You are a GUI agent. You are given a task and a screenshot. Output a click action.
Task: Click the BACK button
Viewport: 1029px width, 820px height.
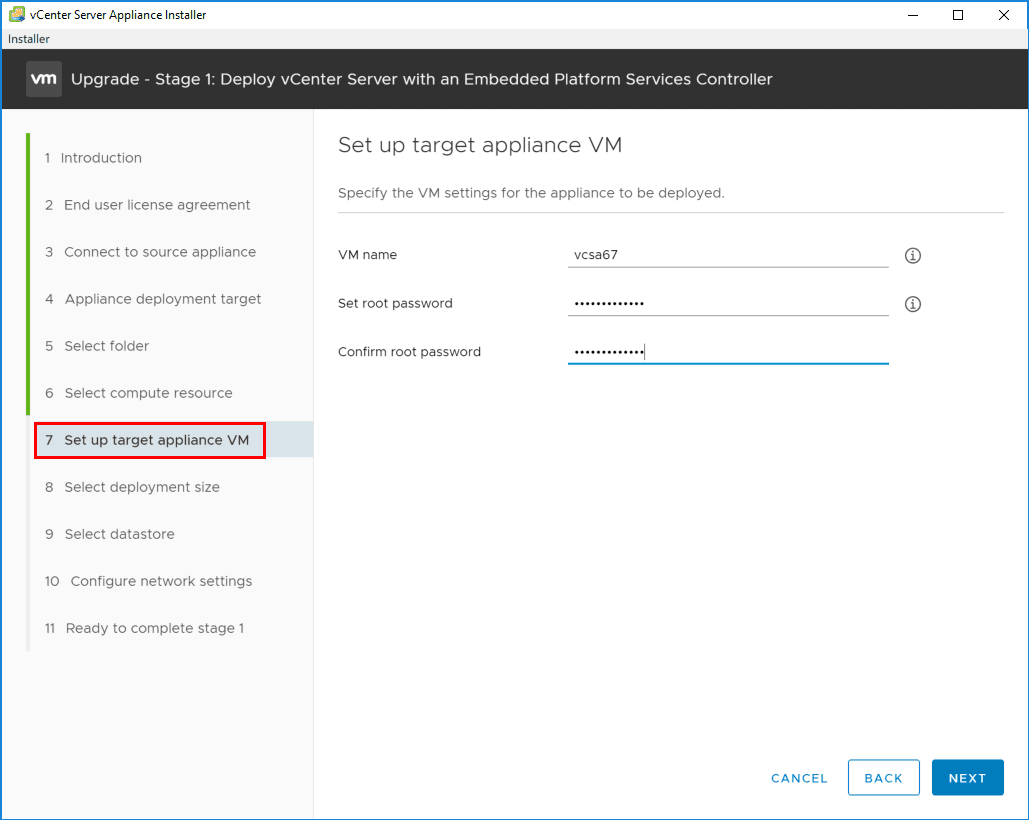pyautogui.click(x=883, y=778)
